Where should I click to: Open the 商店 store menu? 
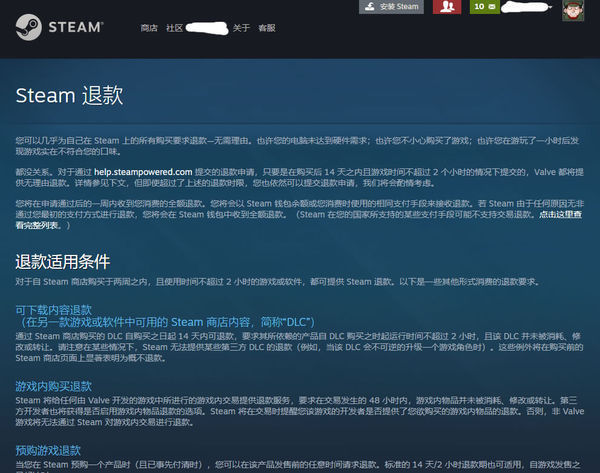click(x=149, y=28)
